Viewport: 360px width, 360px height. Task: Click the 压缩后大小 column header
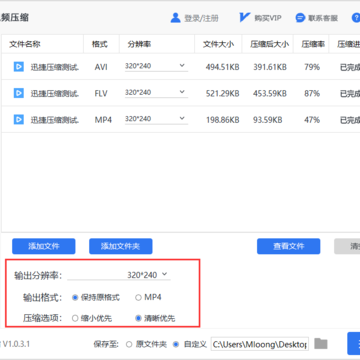click(270, 44)
